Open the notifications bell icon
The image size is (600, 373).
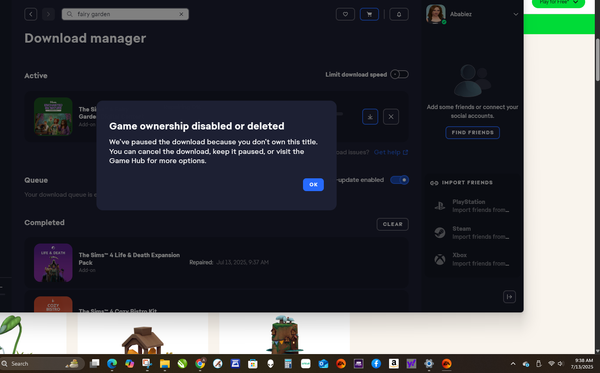(x=399, y=14)
